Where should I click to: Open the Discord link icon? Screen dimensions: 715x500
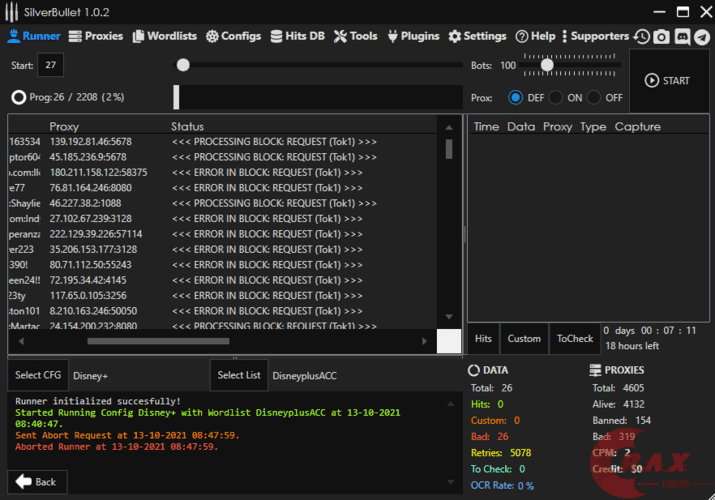pos(682,36)
